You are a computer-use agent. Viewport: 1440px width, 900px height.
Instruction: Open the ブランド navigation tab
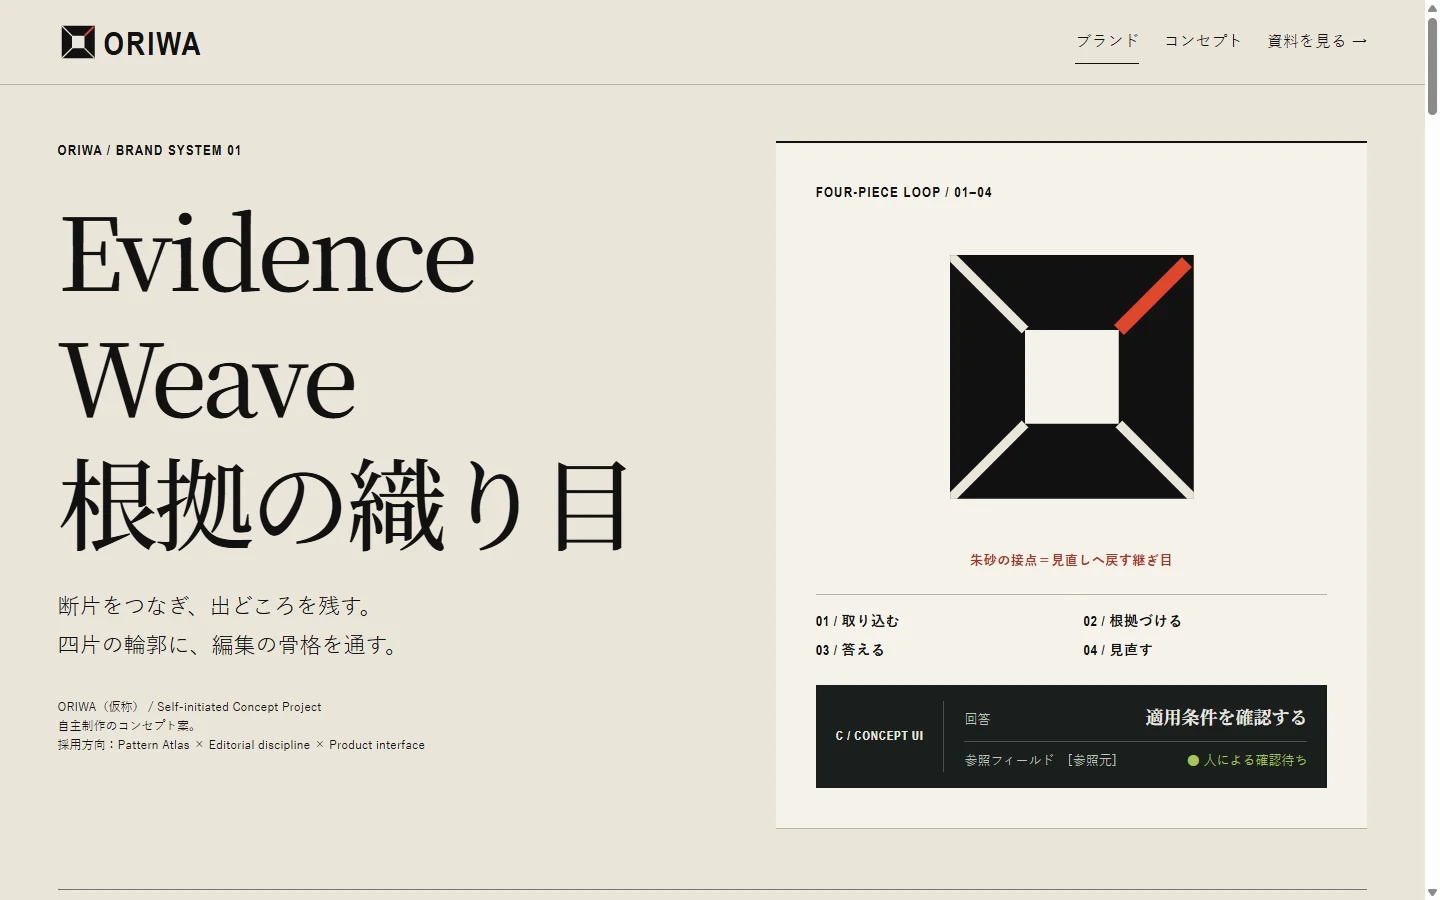(x=1107, y=41)
